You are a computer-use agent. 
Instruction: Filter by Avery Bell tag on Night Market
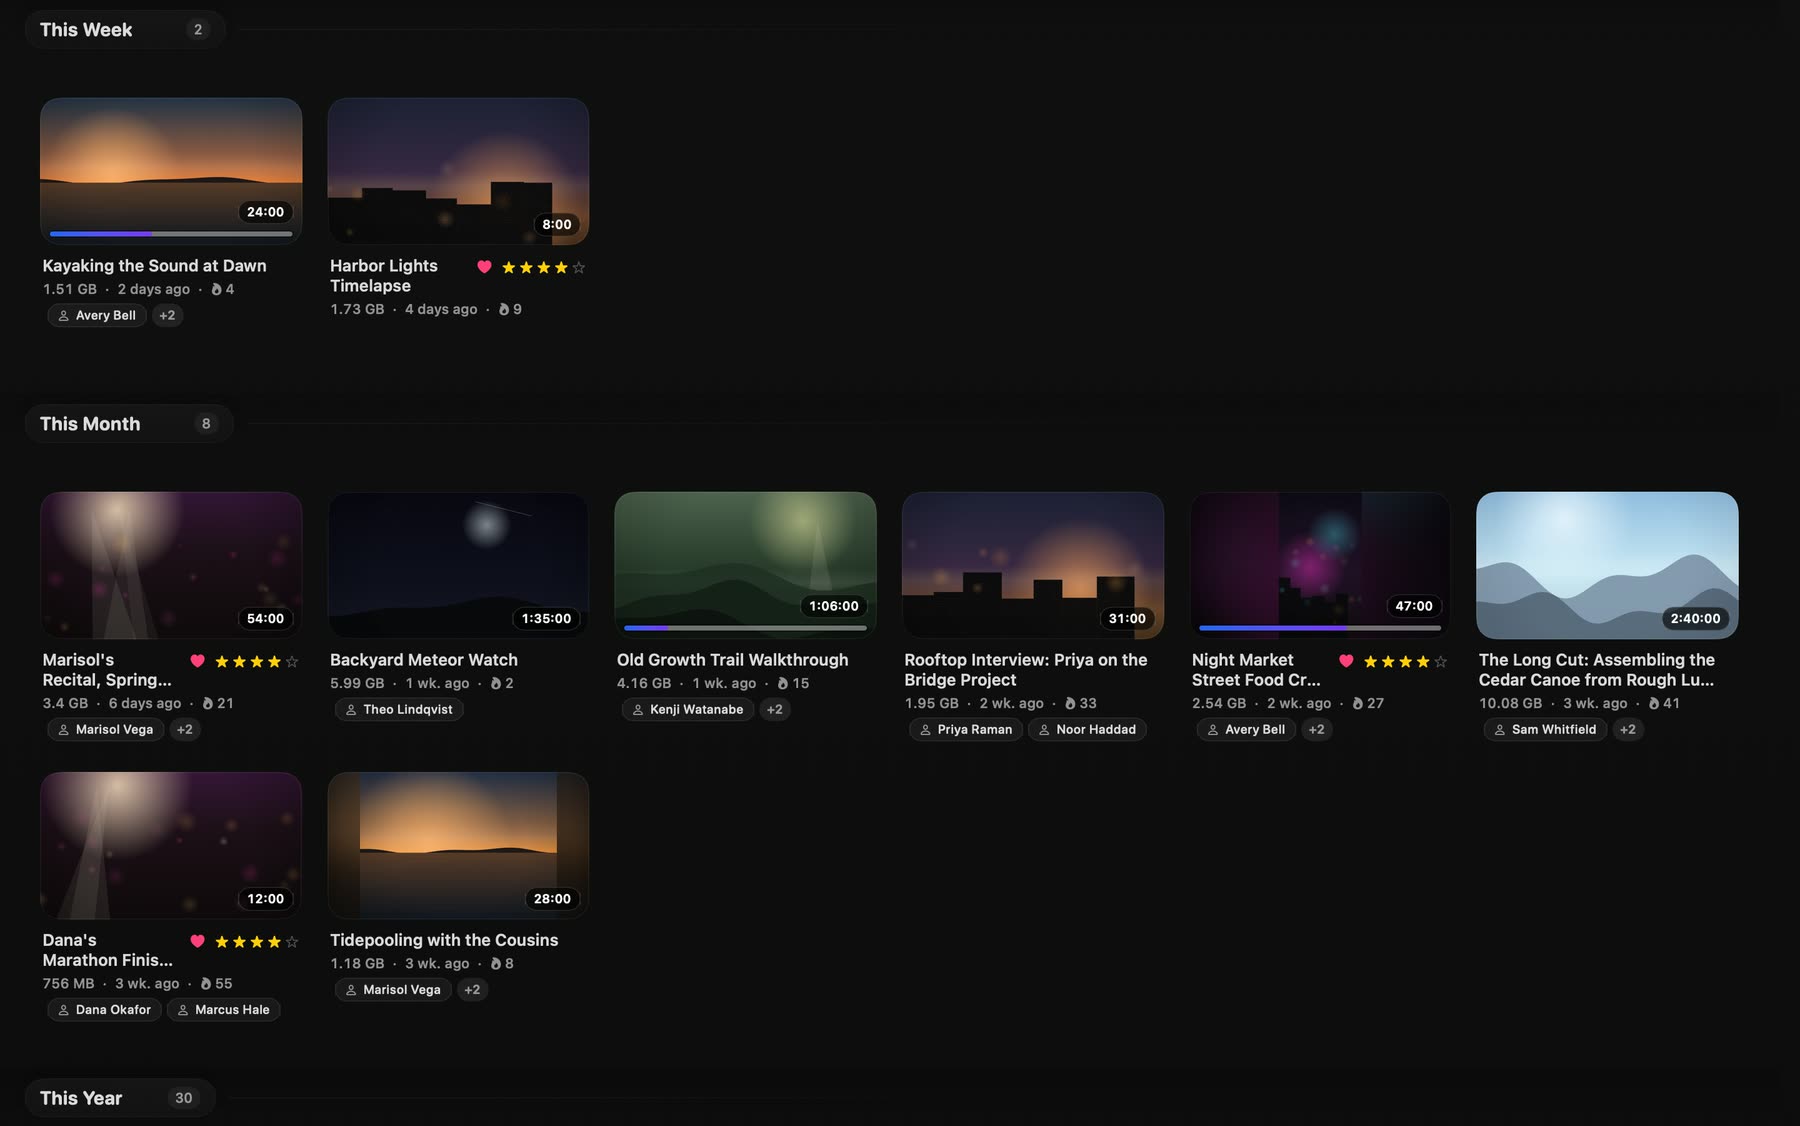[1246, 729]
